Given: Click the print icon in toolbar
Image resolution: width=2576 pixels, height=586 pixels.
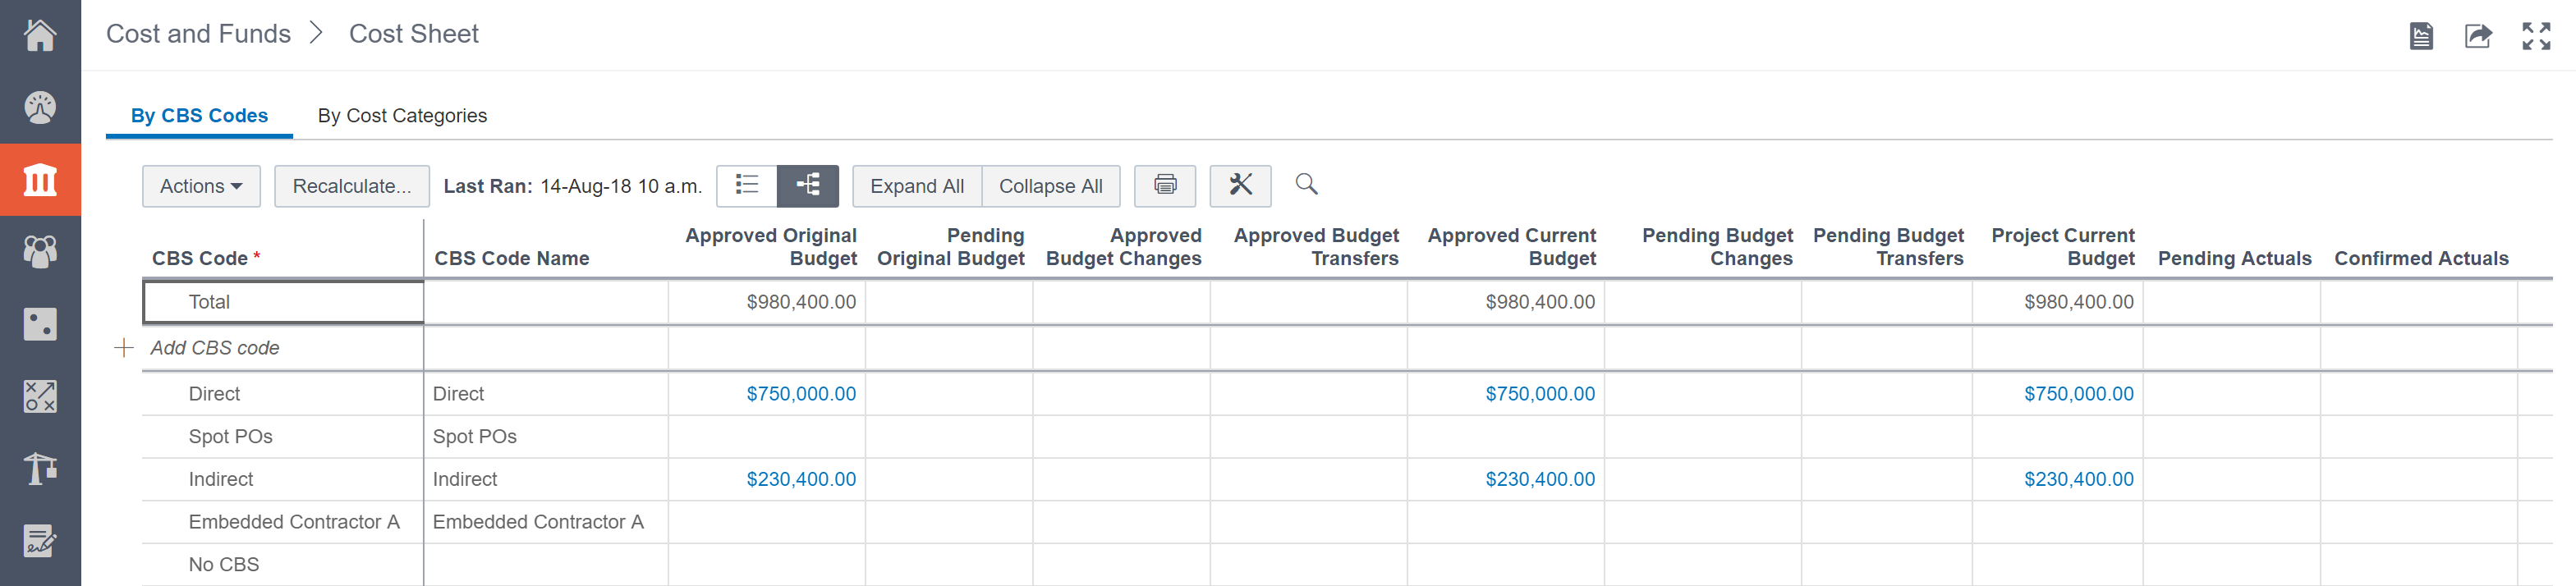Looking at the screenshot, I should (x=1165, y=186).
